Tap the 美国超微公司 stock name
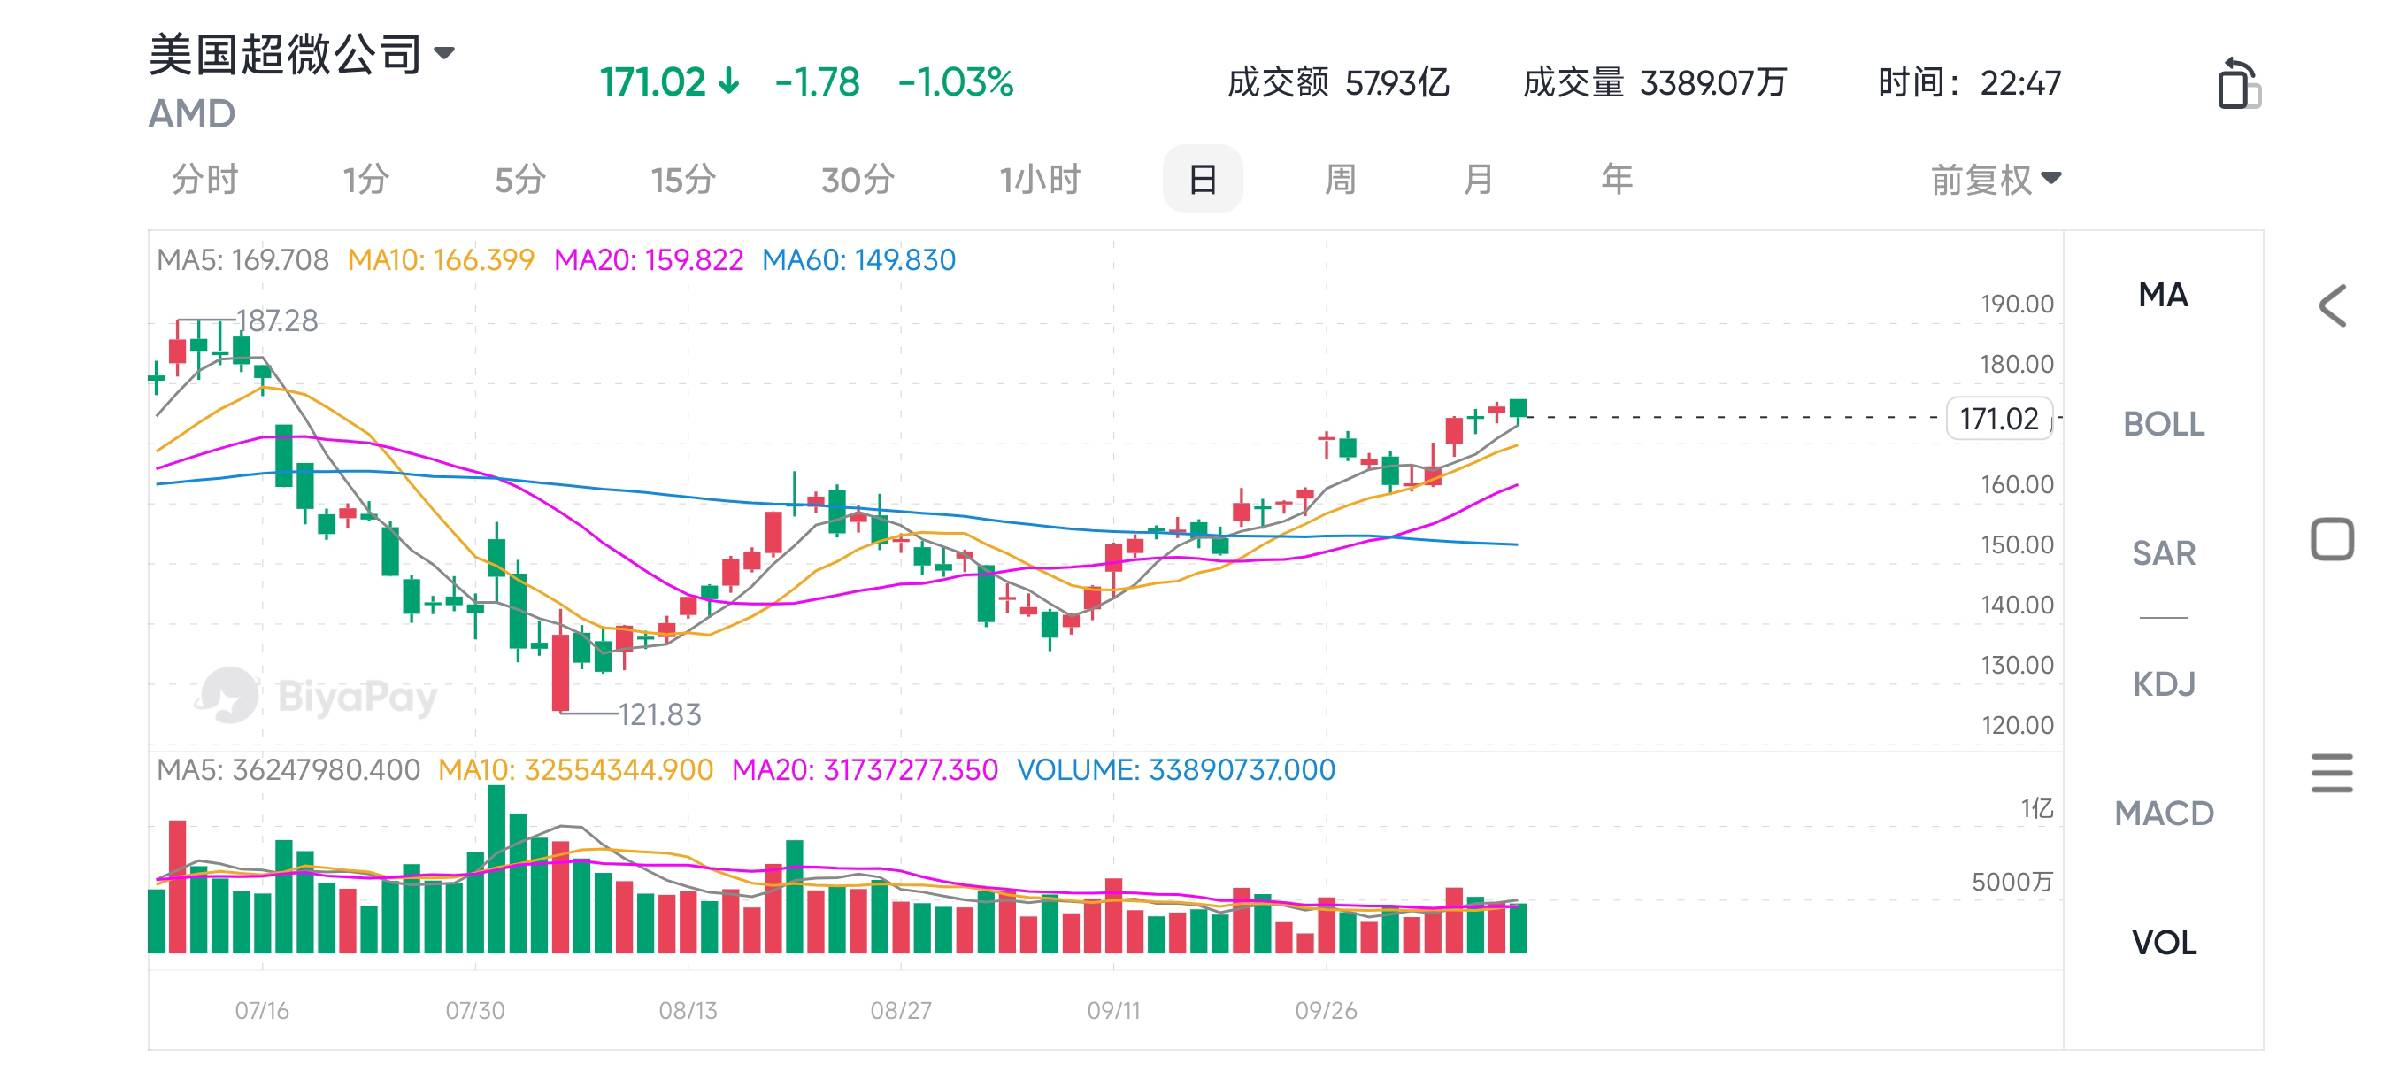The image size is (2400, 1080). [286, 53]
